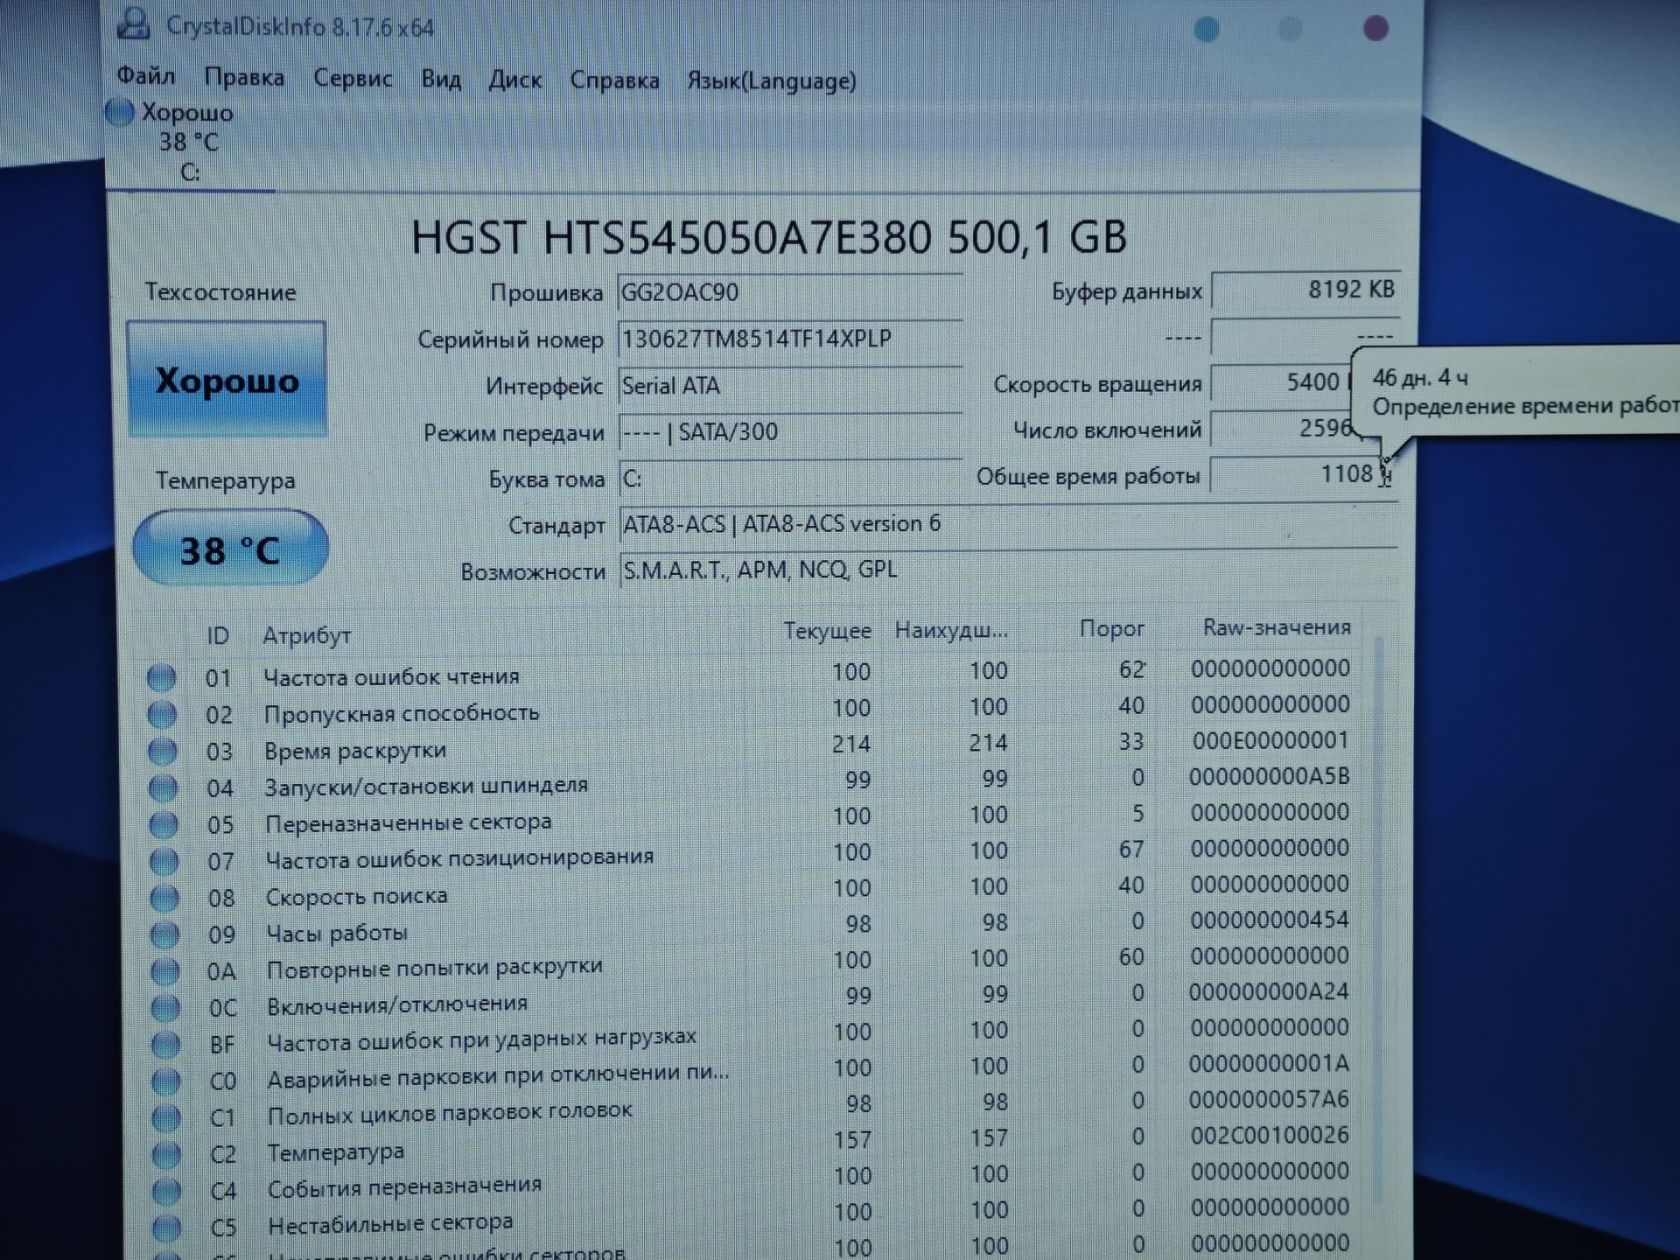Click the SMART attribute list vertical scrollbar
Image resolution: width=1680 pixels, height=1260 pixels.
coord(1381,920)
